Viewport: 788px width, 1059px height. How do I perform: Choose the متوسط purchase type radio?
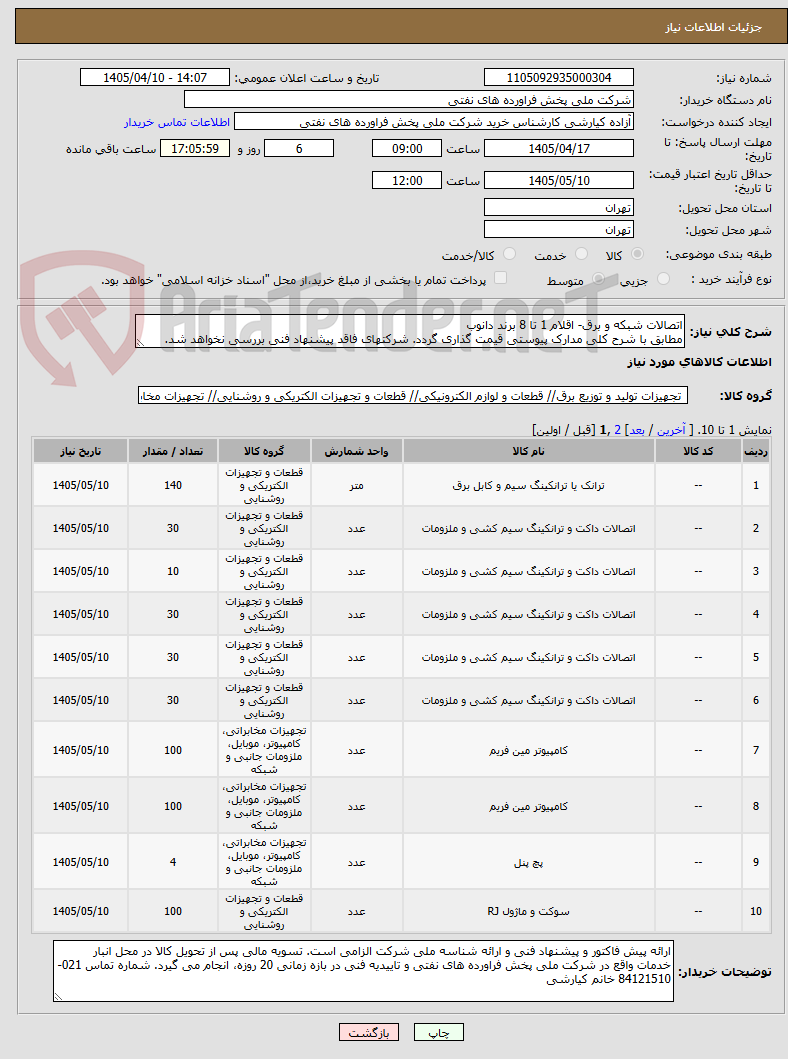598,279
